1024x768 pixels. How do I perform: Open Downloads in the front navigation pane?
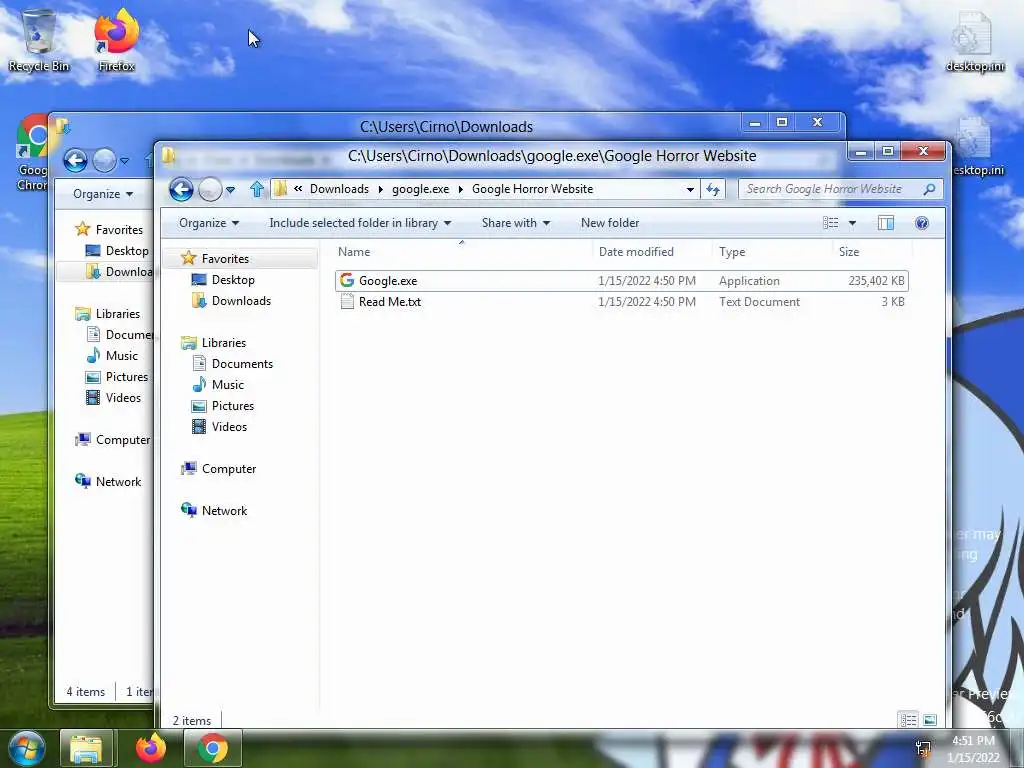click(241, 300)
